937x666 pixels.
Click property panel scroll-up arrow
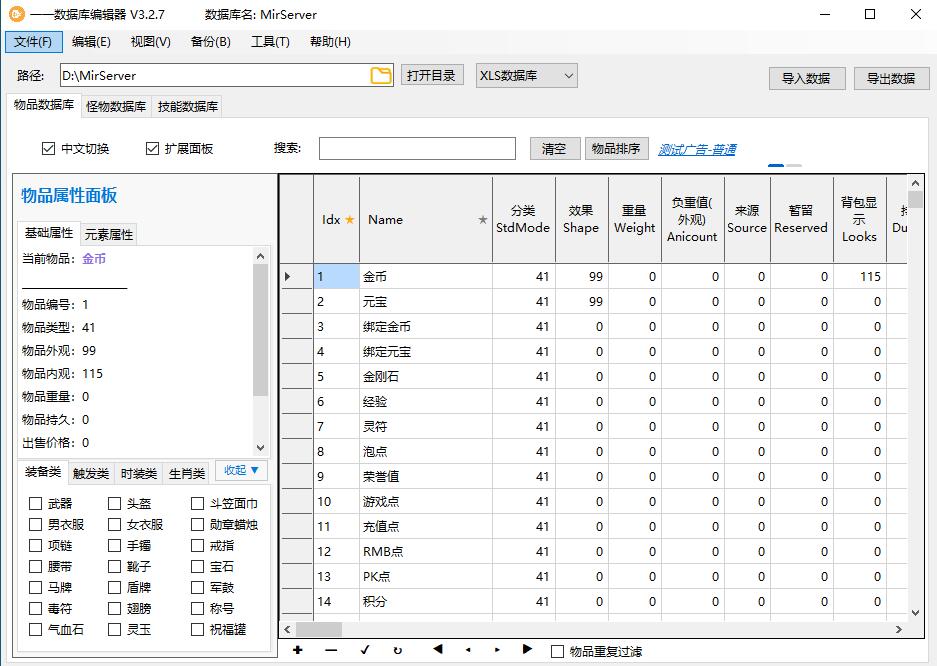click(x=260, y=256)
